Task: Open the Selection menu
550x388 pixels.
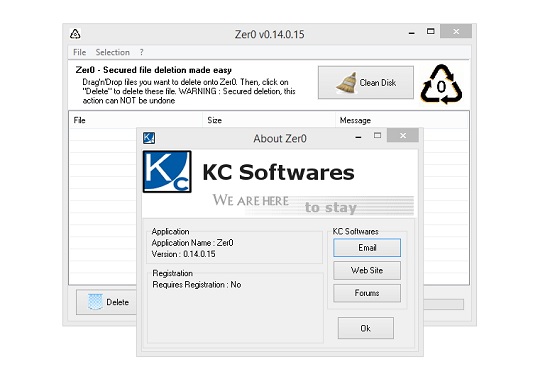Action: (113, 52)
